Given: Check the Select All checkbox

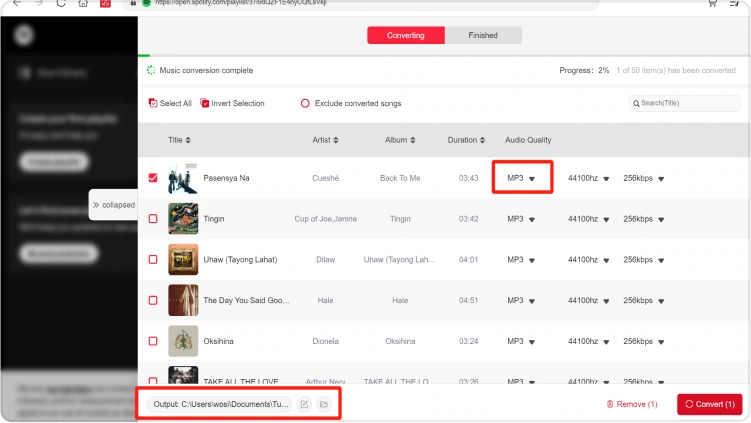Looking at the screenshot, I should (x=153, y=103).
